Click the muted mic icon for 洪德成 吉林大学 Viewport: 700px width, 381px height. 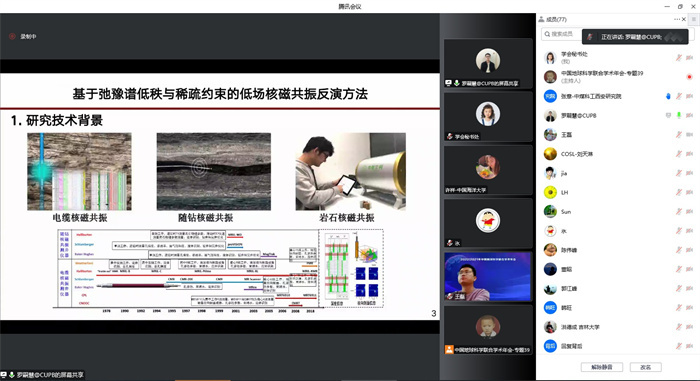679,327
